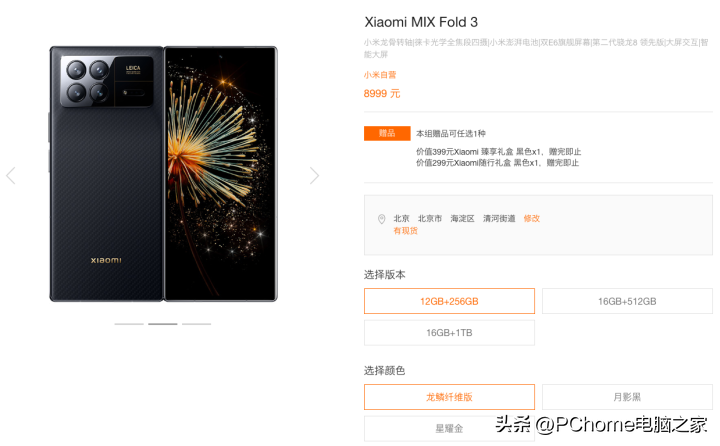
Task: Choose the 月影黑 color
Action: coord(627,397)
